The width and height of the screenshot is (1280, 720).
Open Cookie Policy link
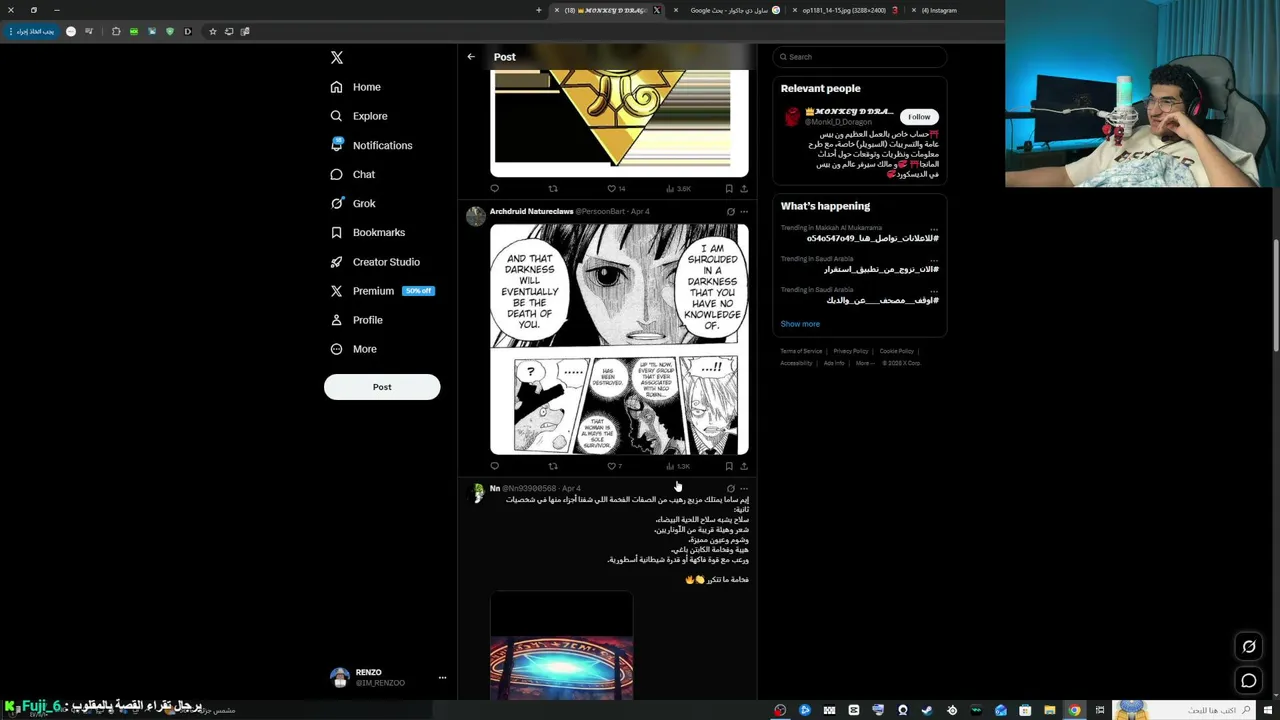coord(897,351)
